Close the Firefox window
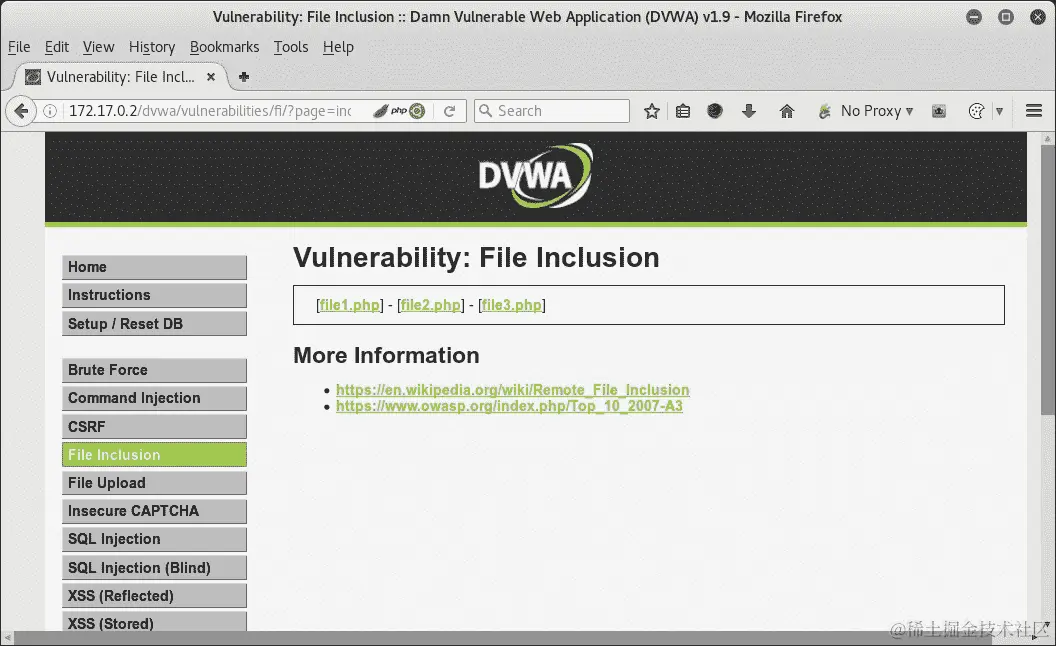1056x646 pixels. coord(1038,17)
